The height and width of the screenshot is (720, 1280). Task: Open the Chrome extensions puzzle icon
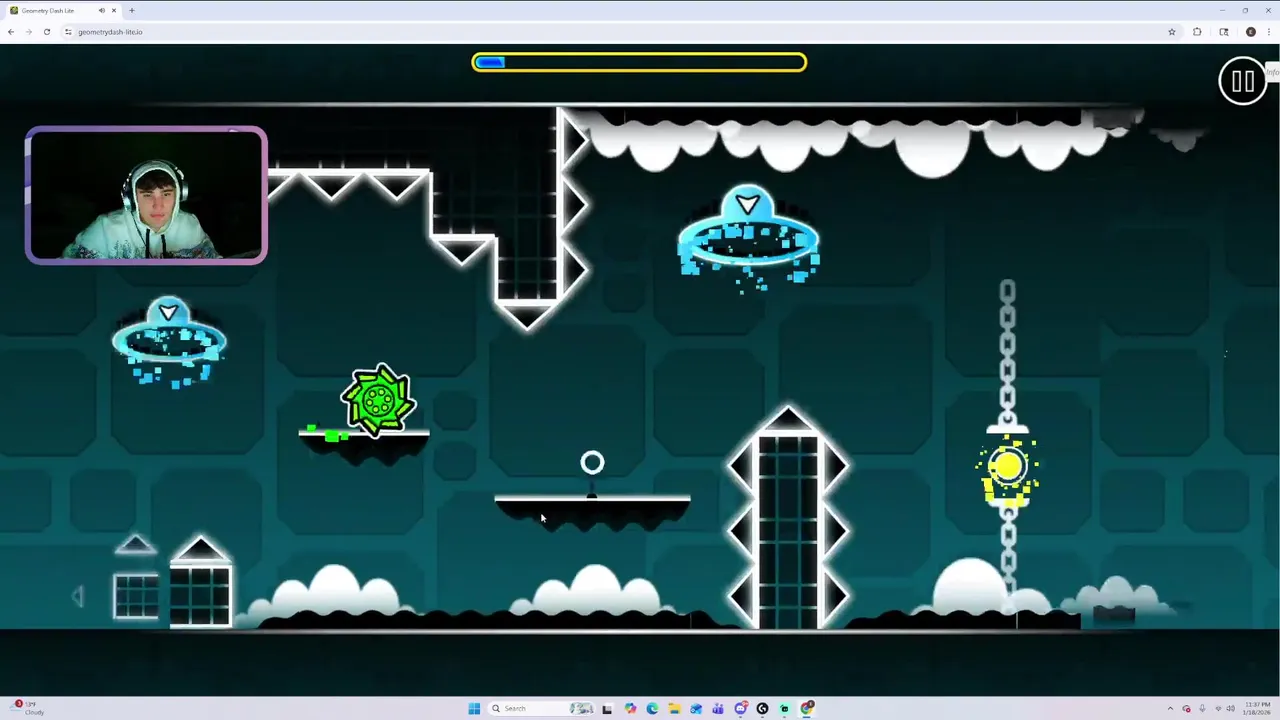(1197, 32)
